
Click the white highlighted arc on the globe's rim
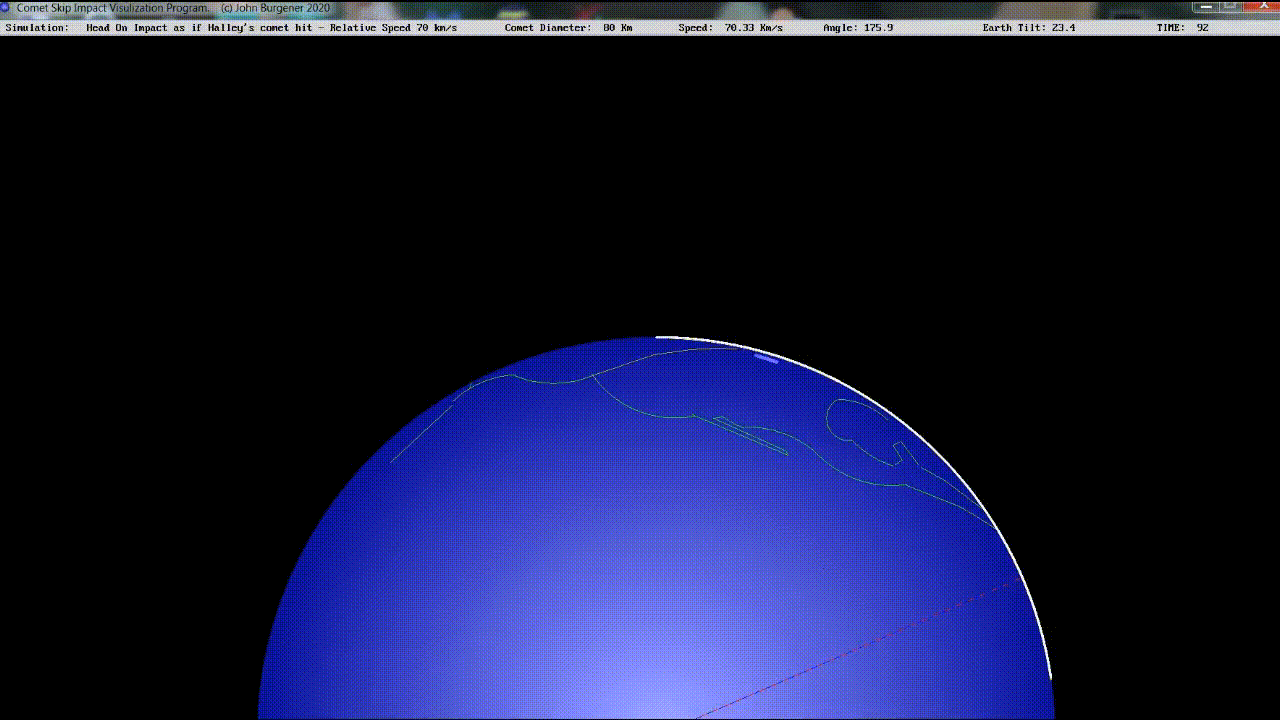click(900, 418)
